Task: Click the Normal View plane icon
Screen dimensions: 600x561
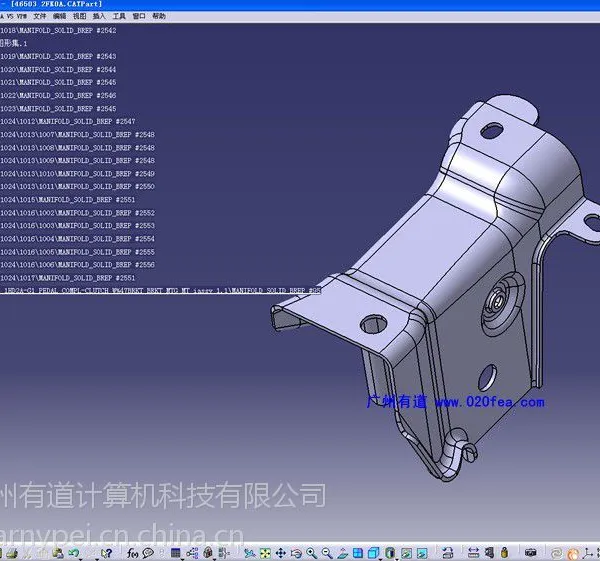Action: click(342, 553)
